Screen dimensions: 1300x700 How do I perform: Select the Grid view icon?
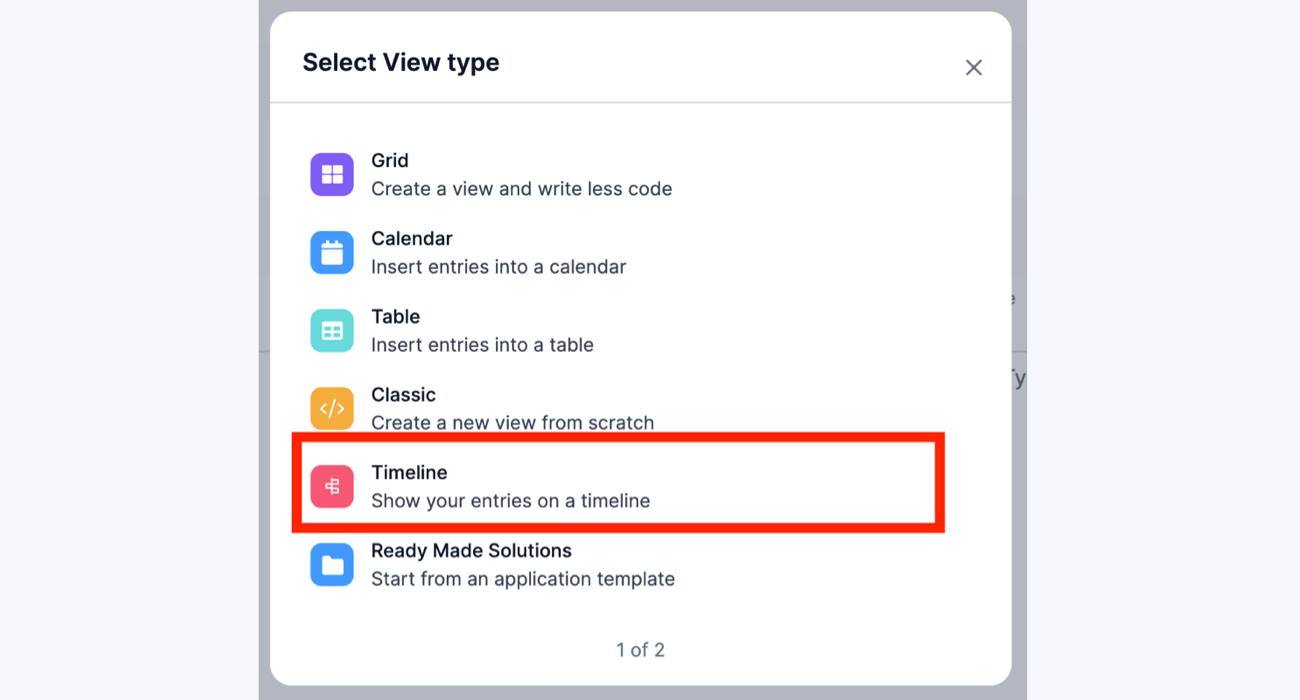(332, 174)
